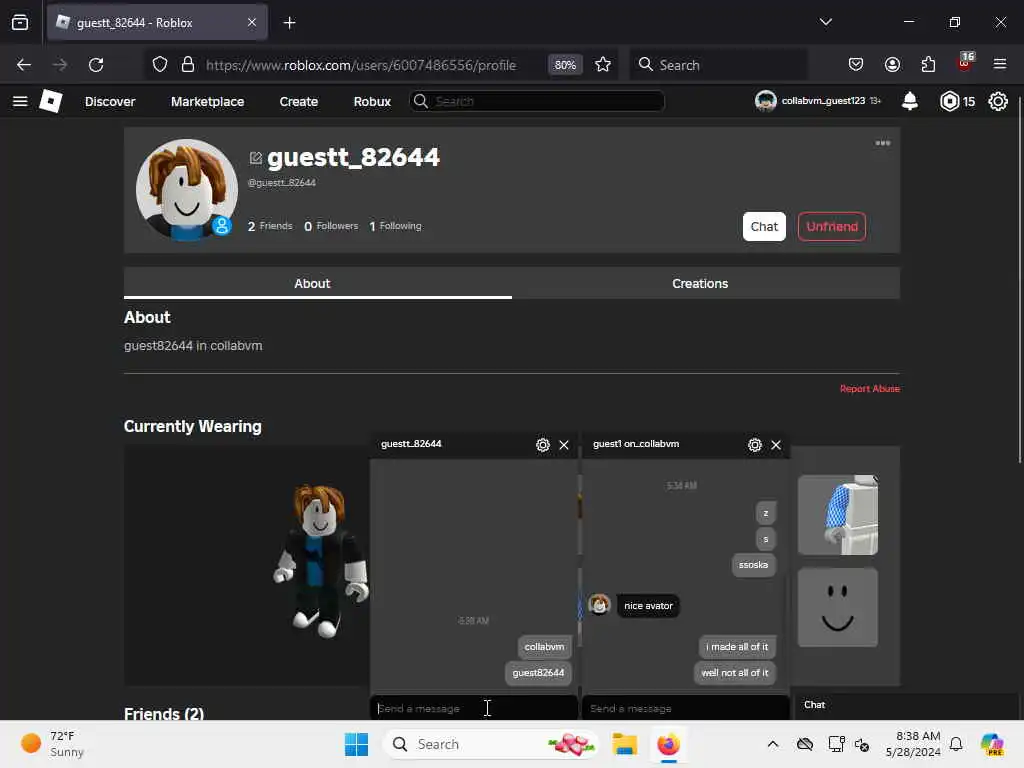Viewport: 1024px width, 768px height.
Task: Switch to the Creations tab
Action: (x=706, y=283)
